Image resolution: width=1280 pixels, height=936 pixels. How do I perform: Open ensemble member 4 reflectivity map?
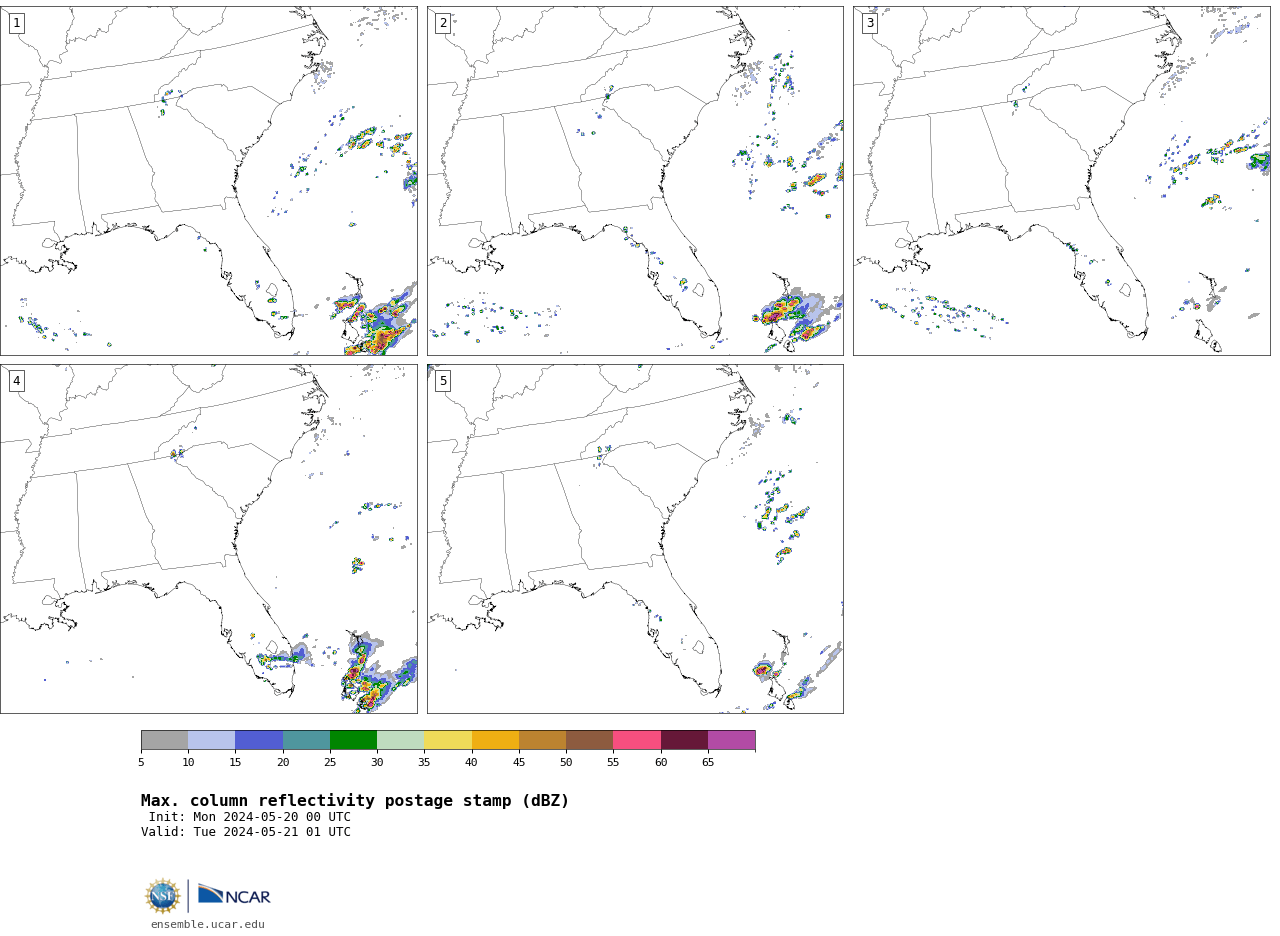pyautogui.click(x=208, y=539)
